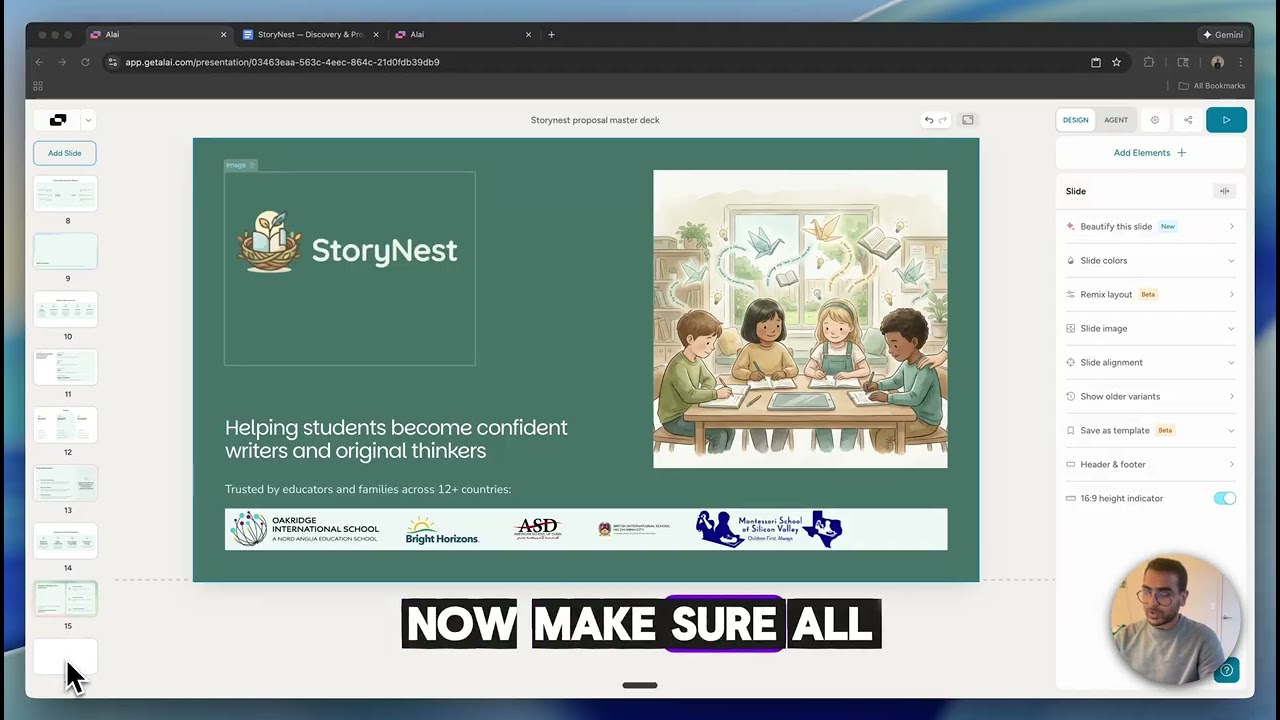Click the paint drop icon beside Slide colors
The height and width of the screenshot is (720, 1280).
tap(1071, 261)
